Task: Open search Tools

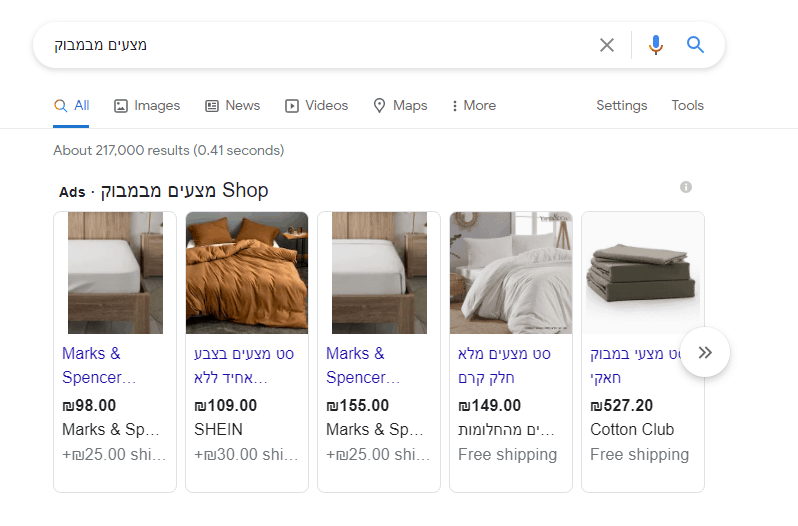Action: pos(687,105)
